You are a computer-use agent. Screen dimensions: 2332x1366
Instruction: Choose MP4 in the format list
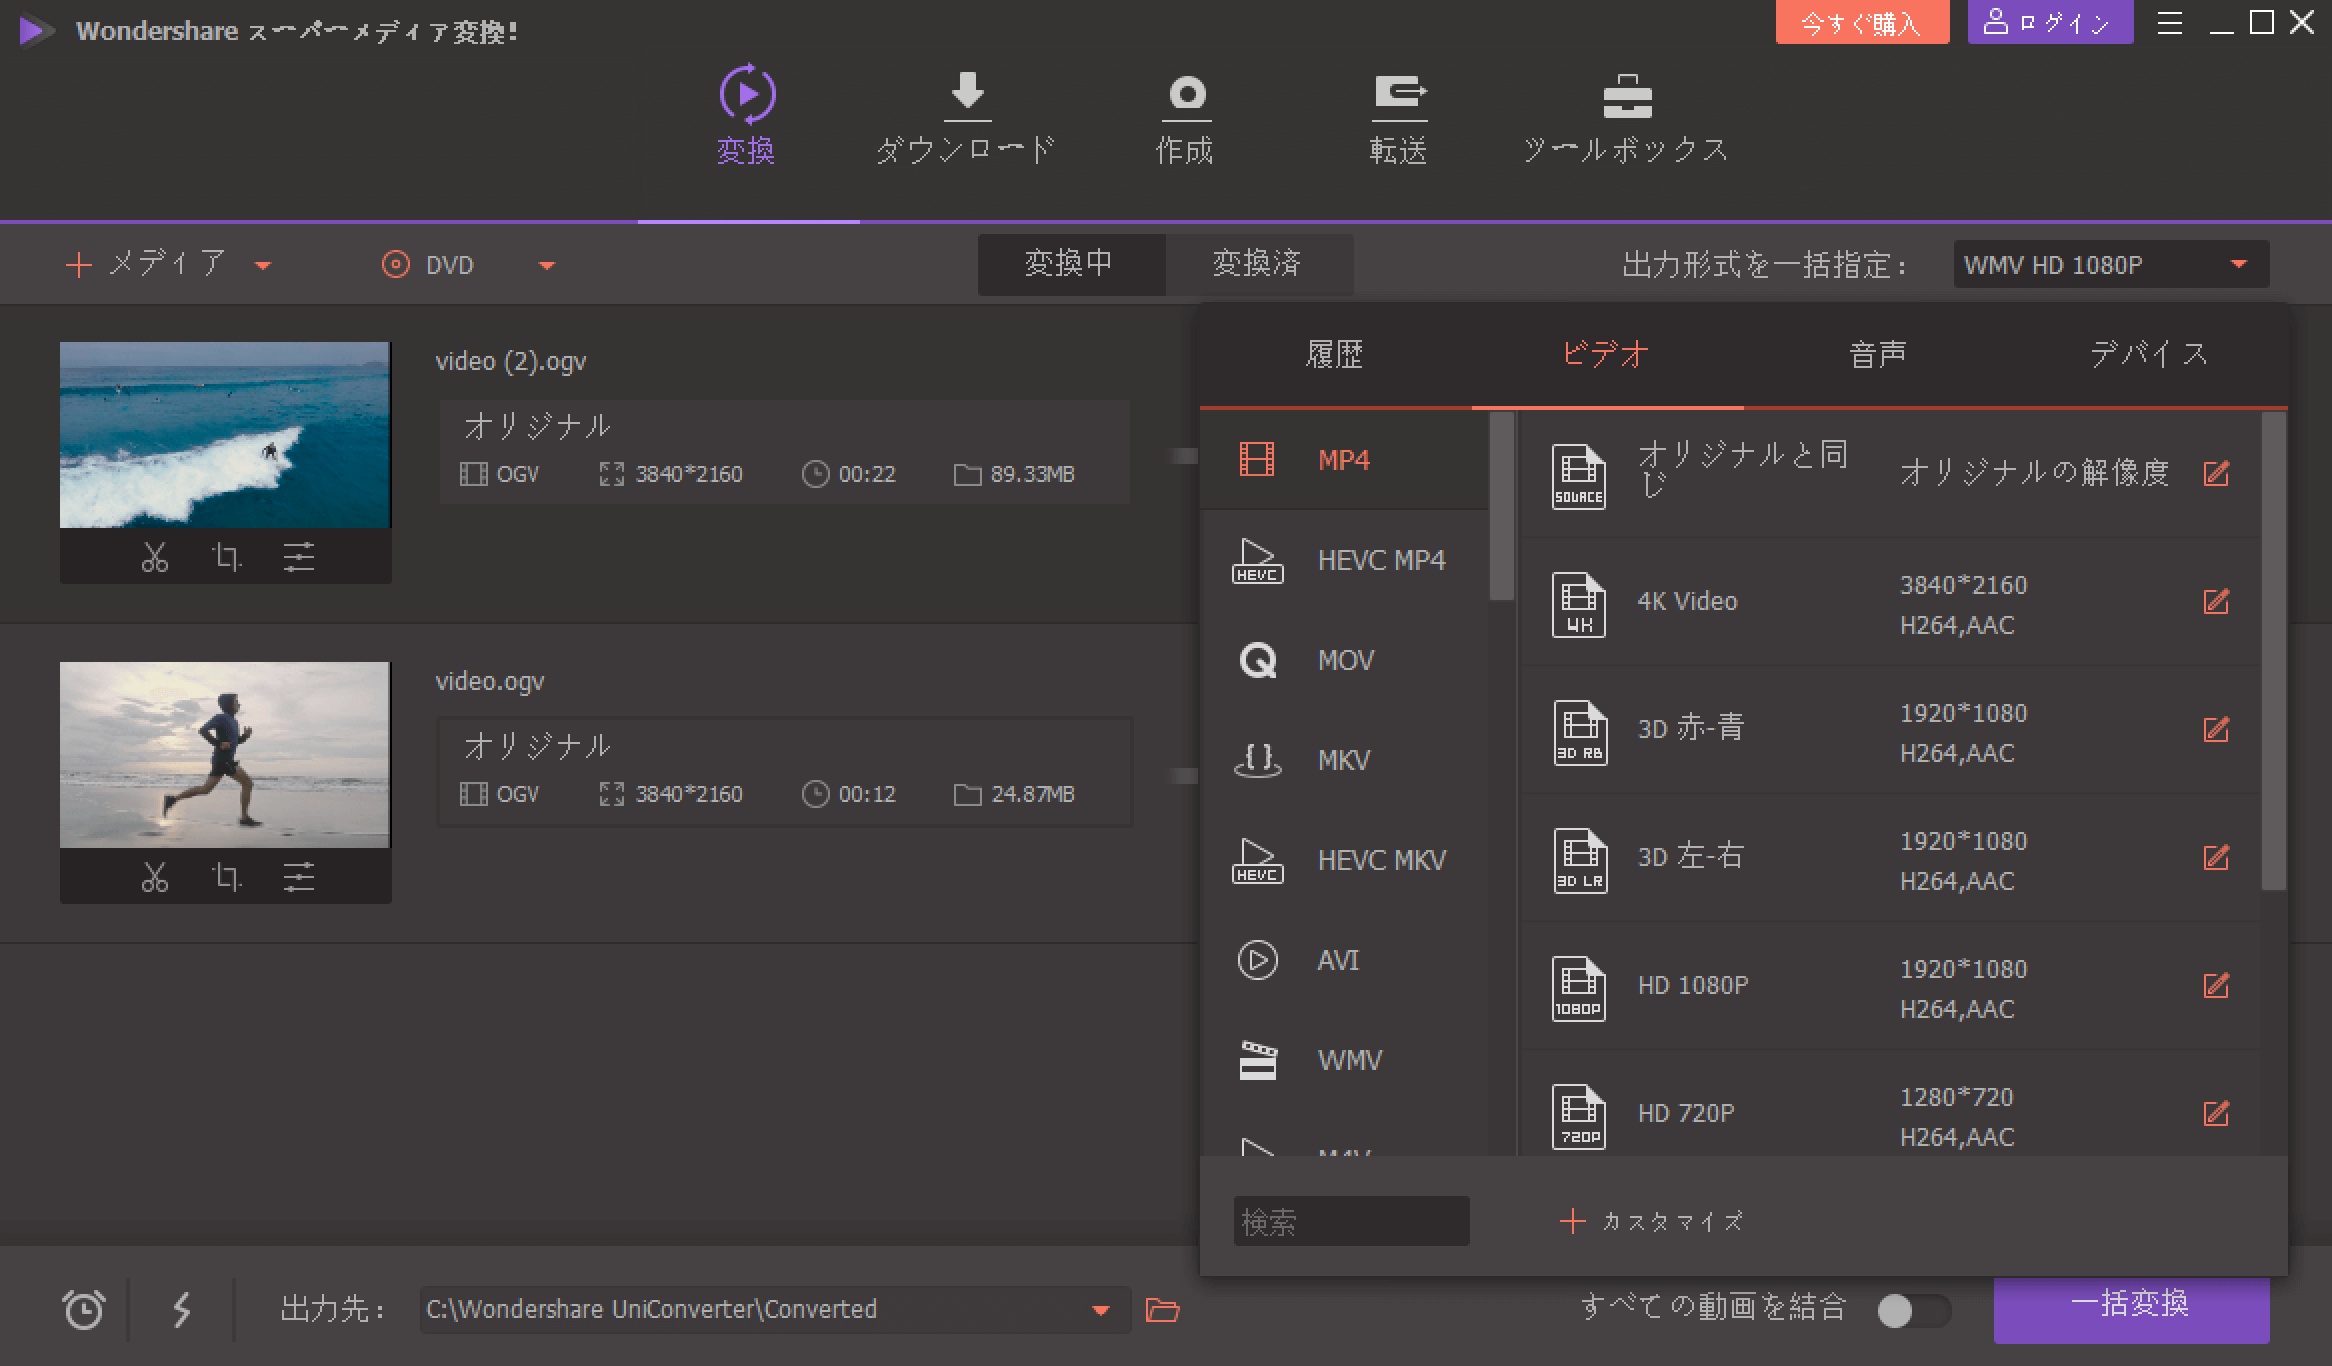[1344, 460]
